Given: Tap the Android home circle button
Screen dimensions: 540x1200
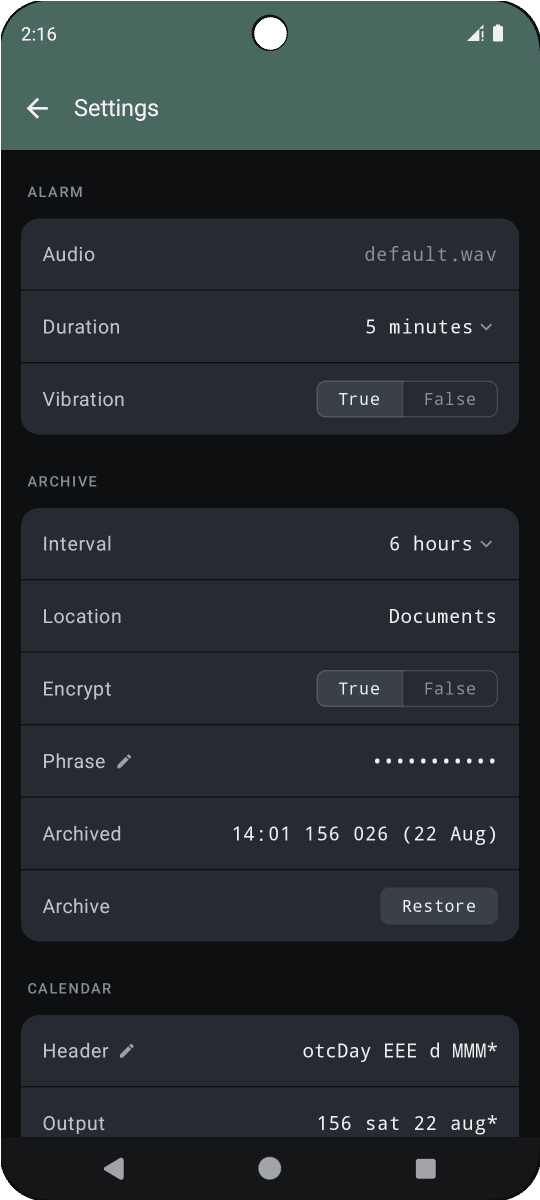Looking at the screenshot, I should [270, 1168].
